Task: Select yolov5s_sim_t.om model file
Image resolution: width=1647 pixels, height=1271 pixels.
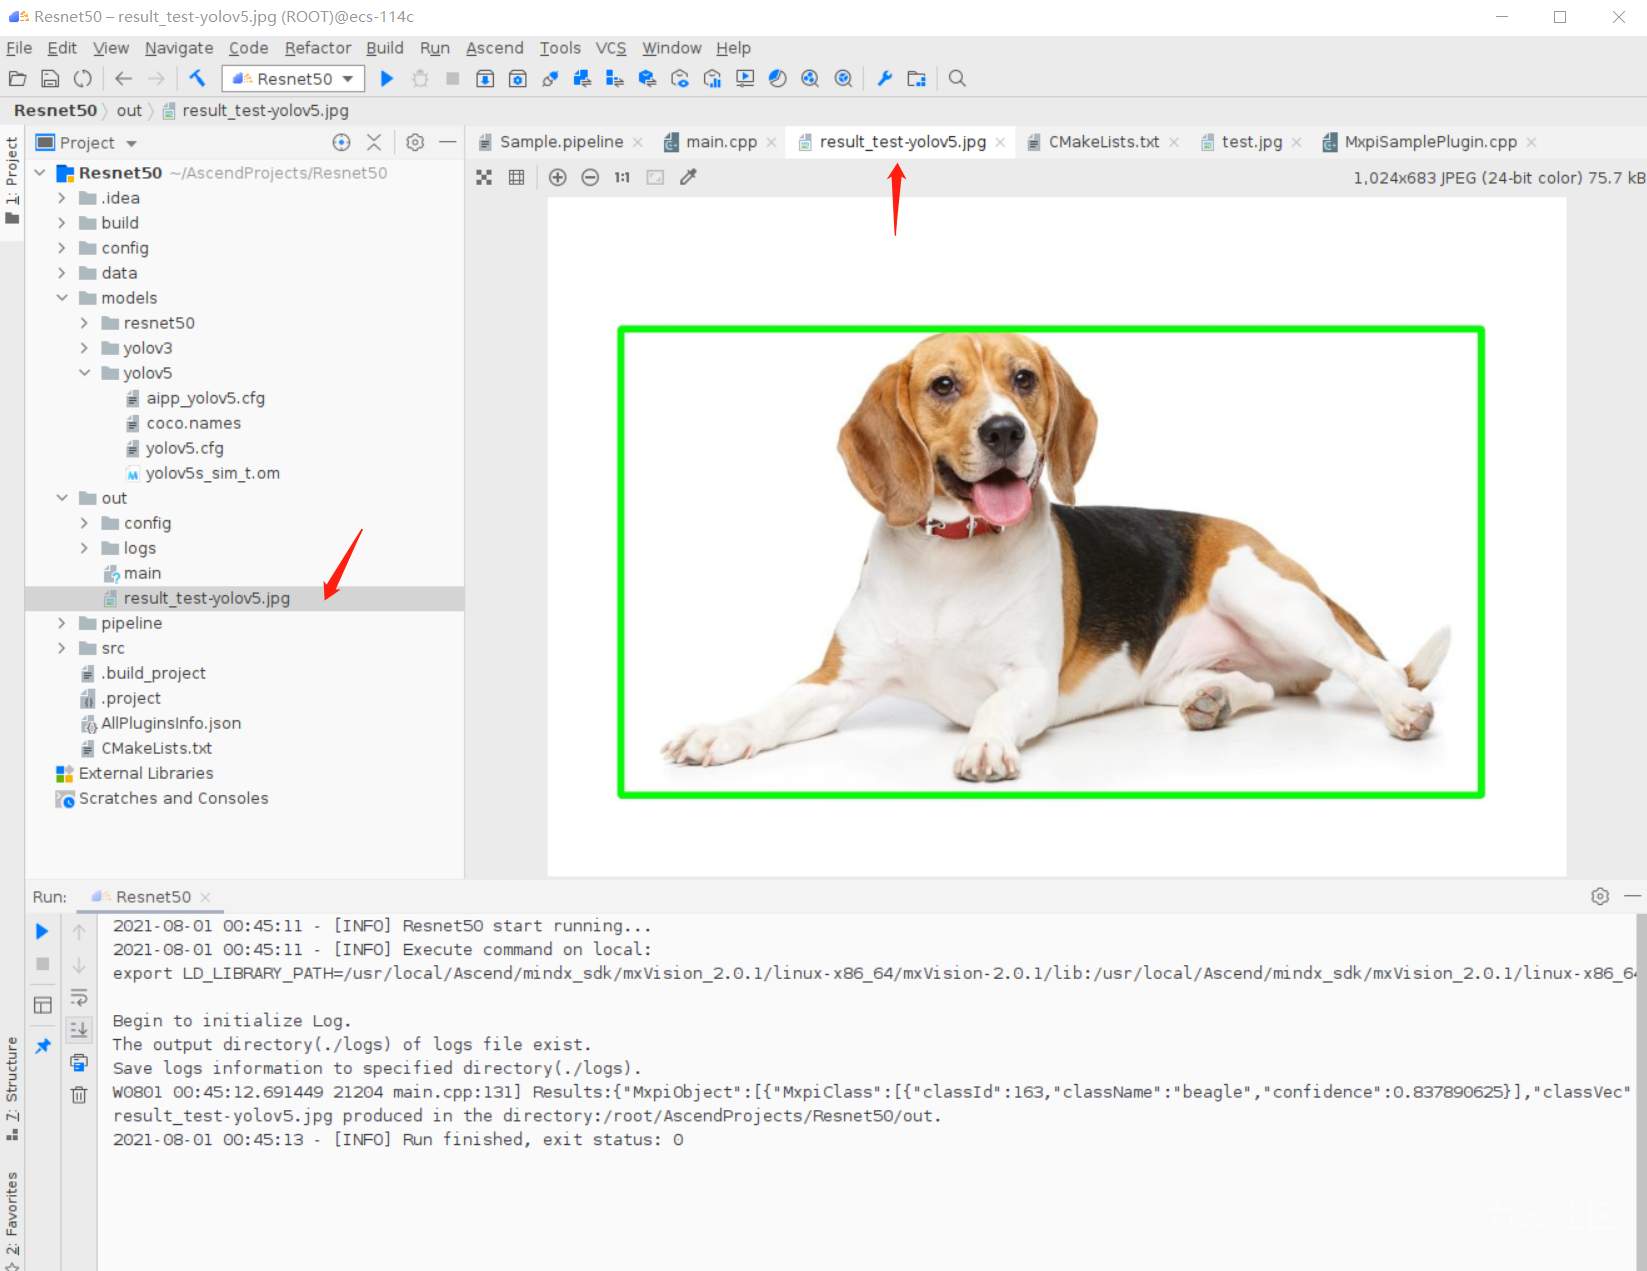Action: pos(212,473)
